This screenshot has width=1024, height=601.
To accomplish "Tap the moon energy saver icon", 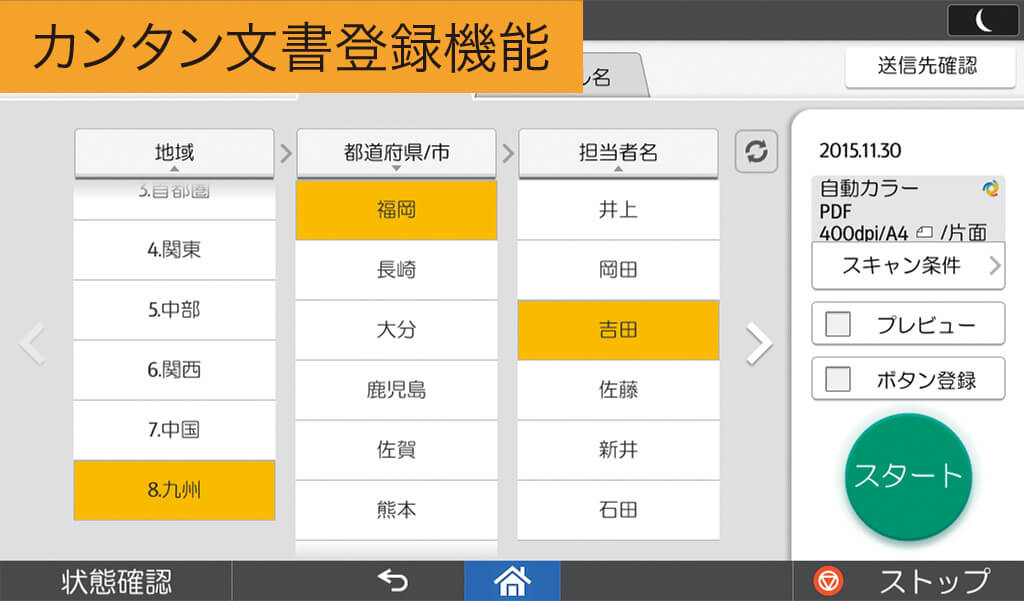I will point(983,20).
